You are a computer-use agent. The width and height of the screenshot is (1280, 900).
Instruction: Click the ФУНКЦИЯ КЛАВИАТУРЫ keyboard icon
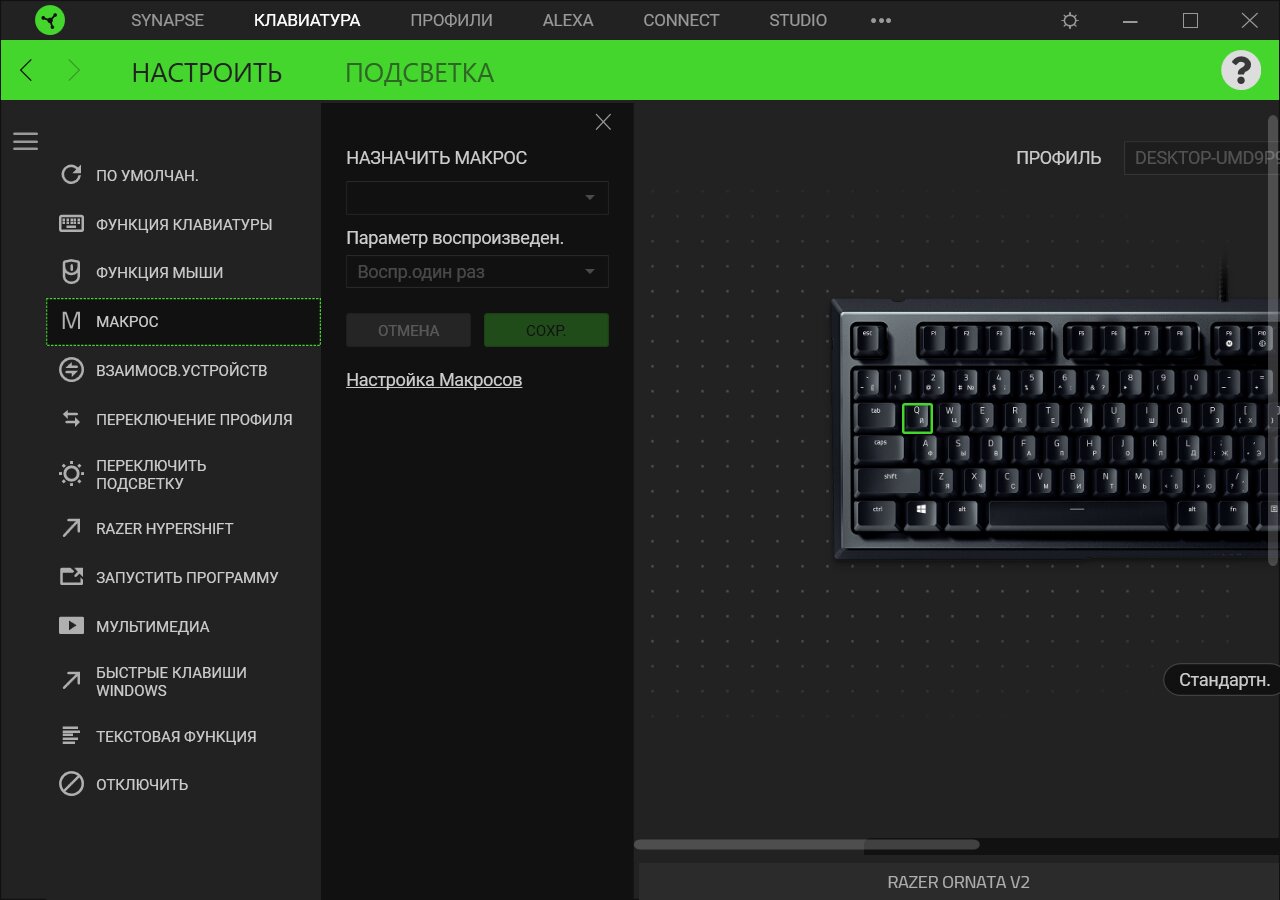pyautogui.click(x=71, y=224)
